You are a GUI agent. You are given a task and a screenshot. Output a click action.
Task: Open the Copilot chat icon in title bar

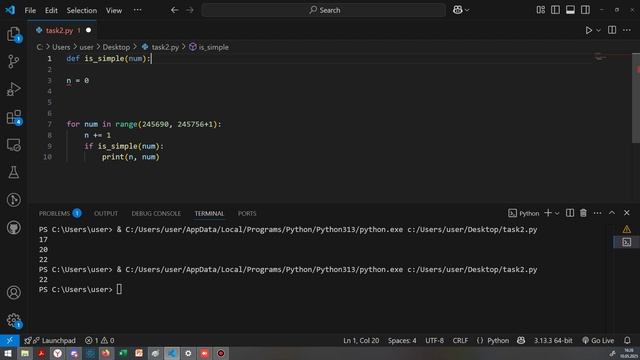[x=458, y=10]
